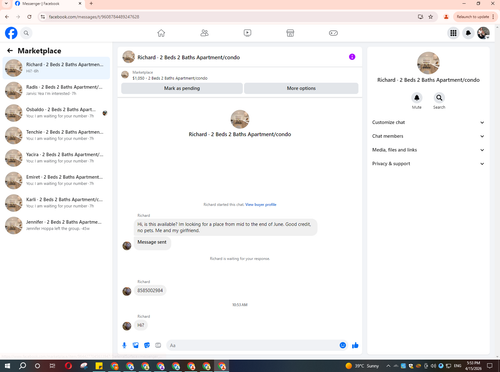Image resolution: width=500 pixels, height=372 pixels.
Task: Click Richard listing thumbnail in chat header
Action: pyautogui.click(x=129, y=57)
